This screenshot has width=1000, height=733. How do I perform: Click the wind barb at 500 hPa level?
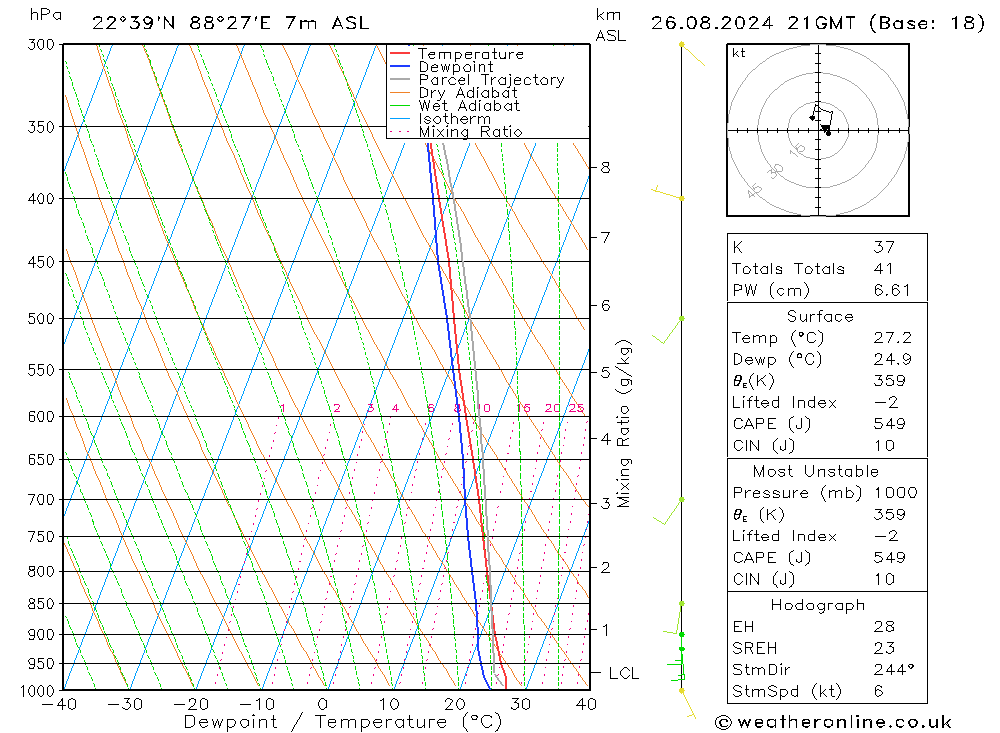pyautogui.click(x=668, y=330)
